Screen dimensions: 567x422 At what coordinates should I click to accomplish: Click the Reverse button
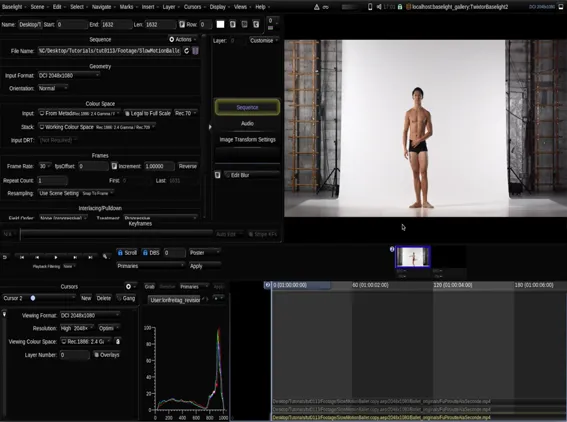tap(188, 166)
